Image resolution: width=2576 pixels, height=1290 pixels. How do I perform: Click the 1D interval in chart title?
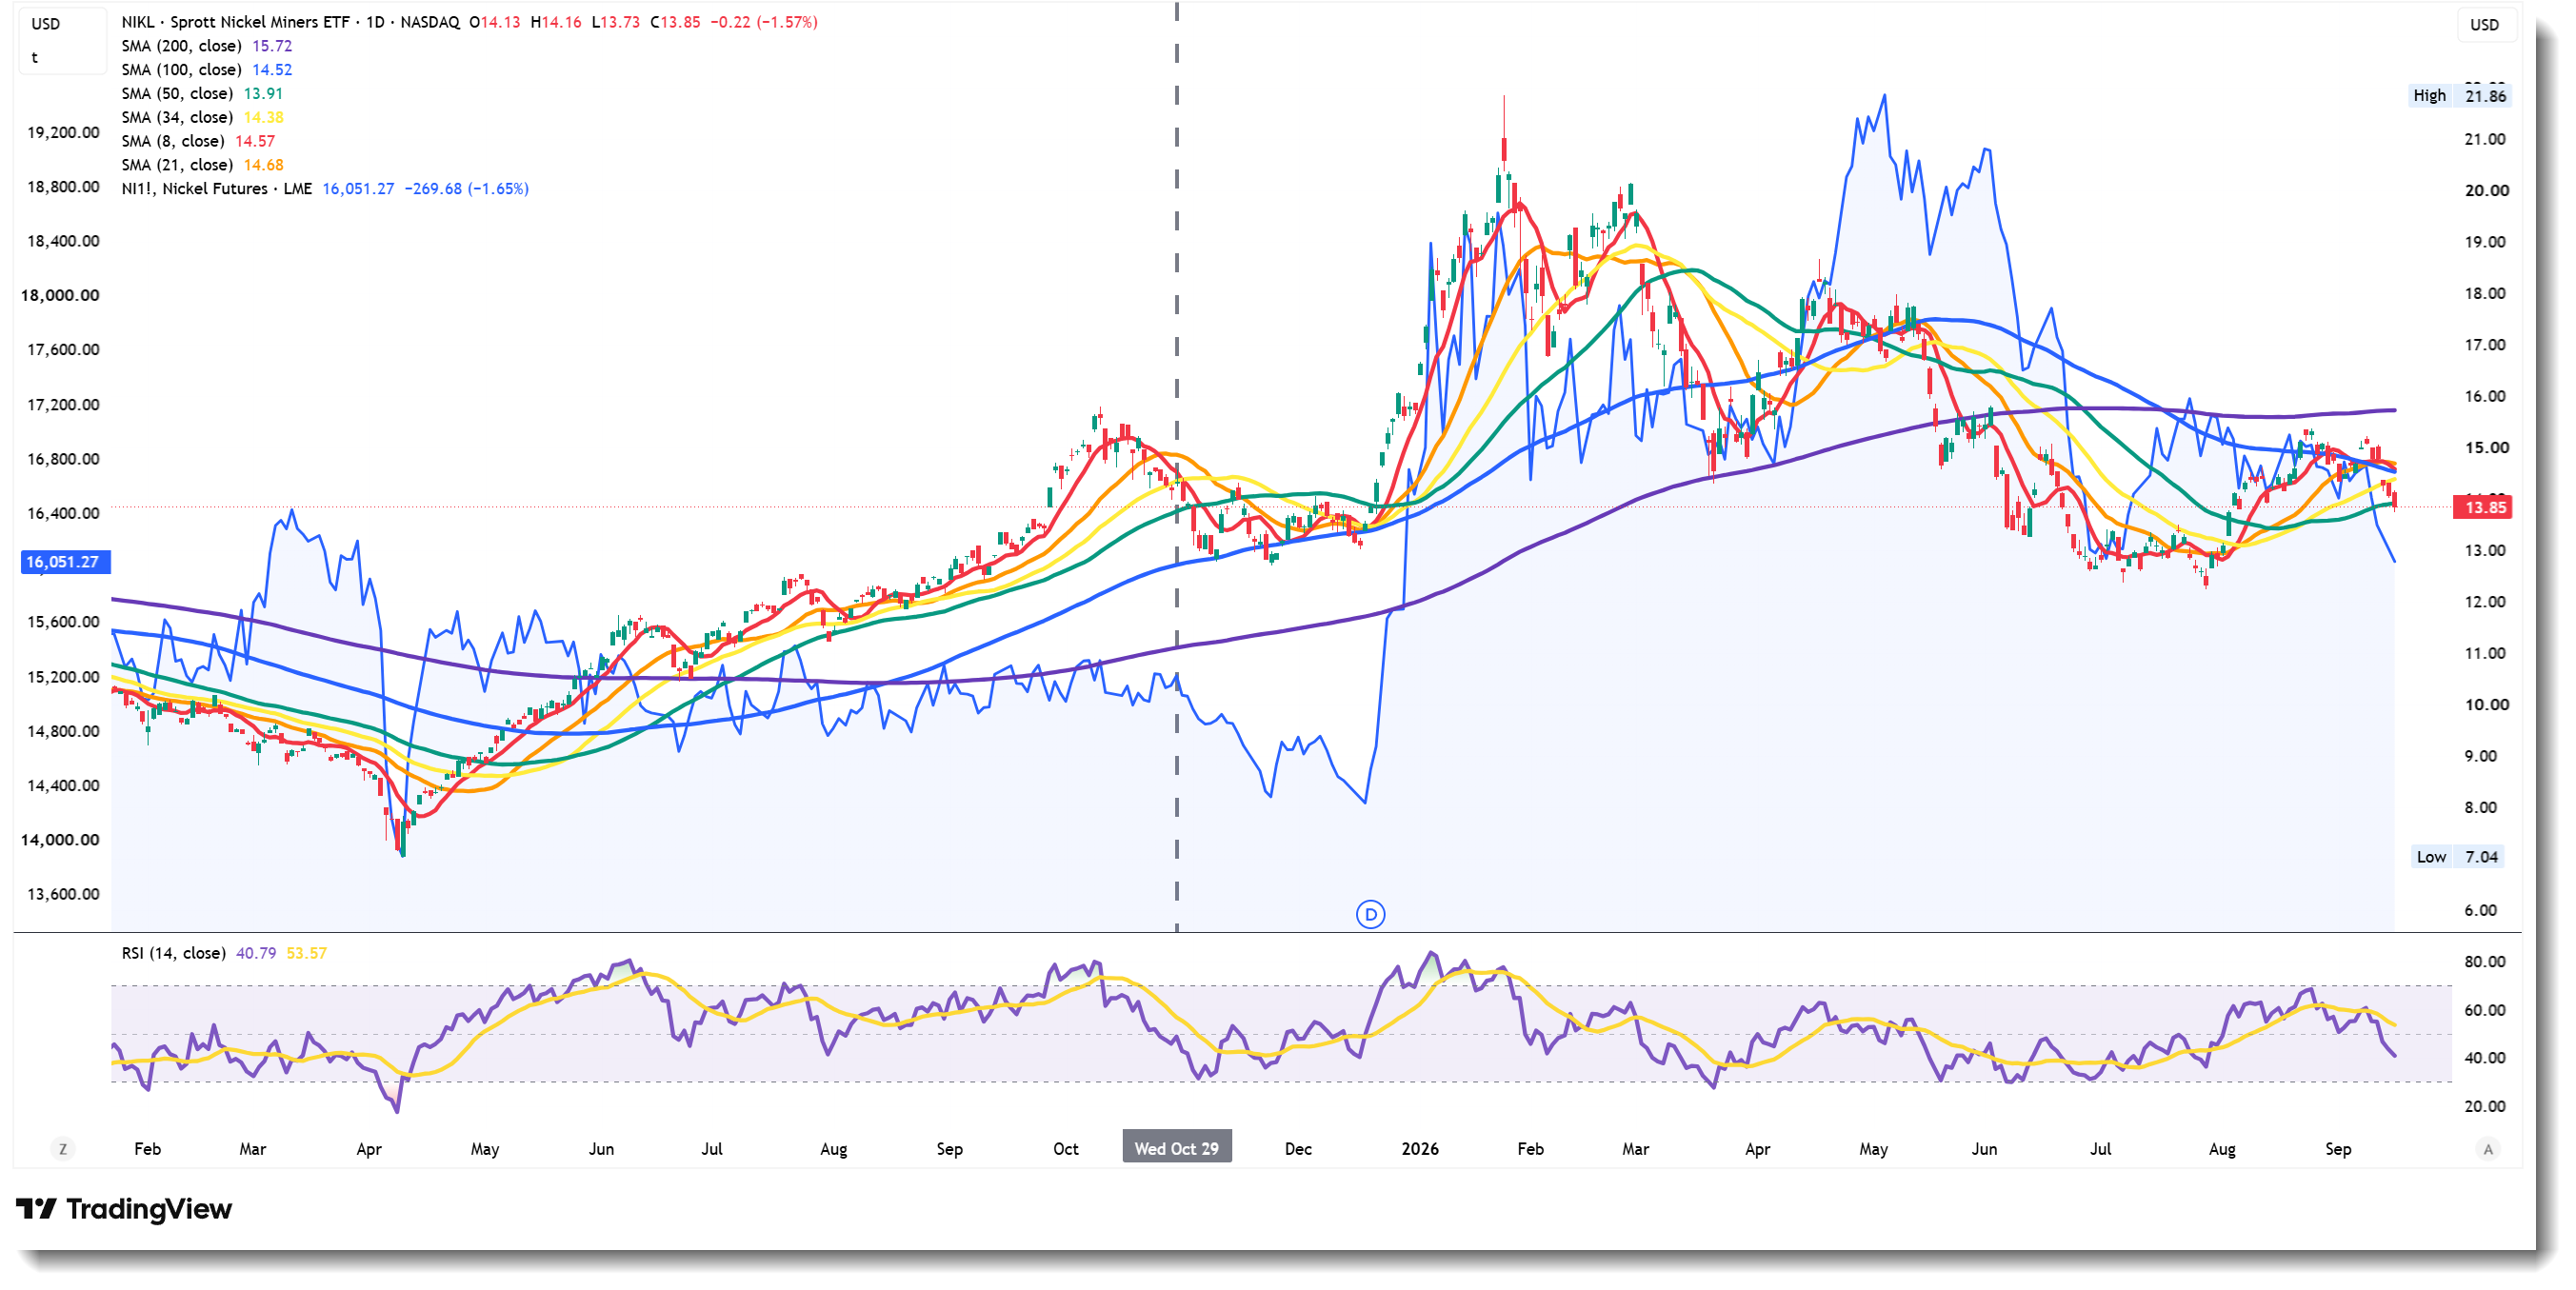click(375, 22)
